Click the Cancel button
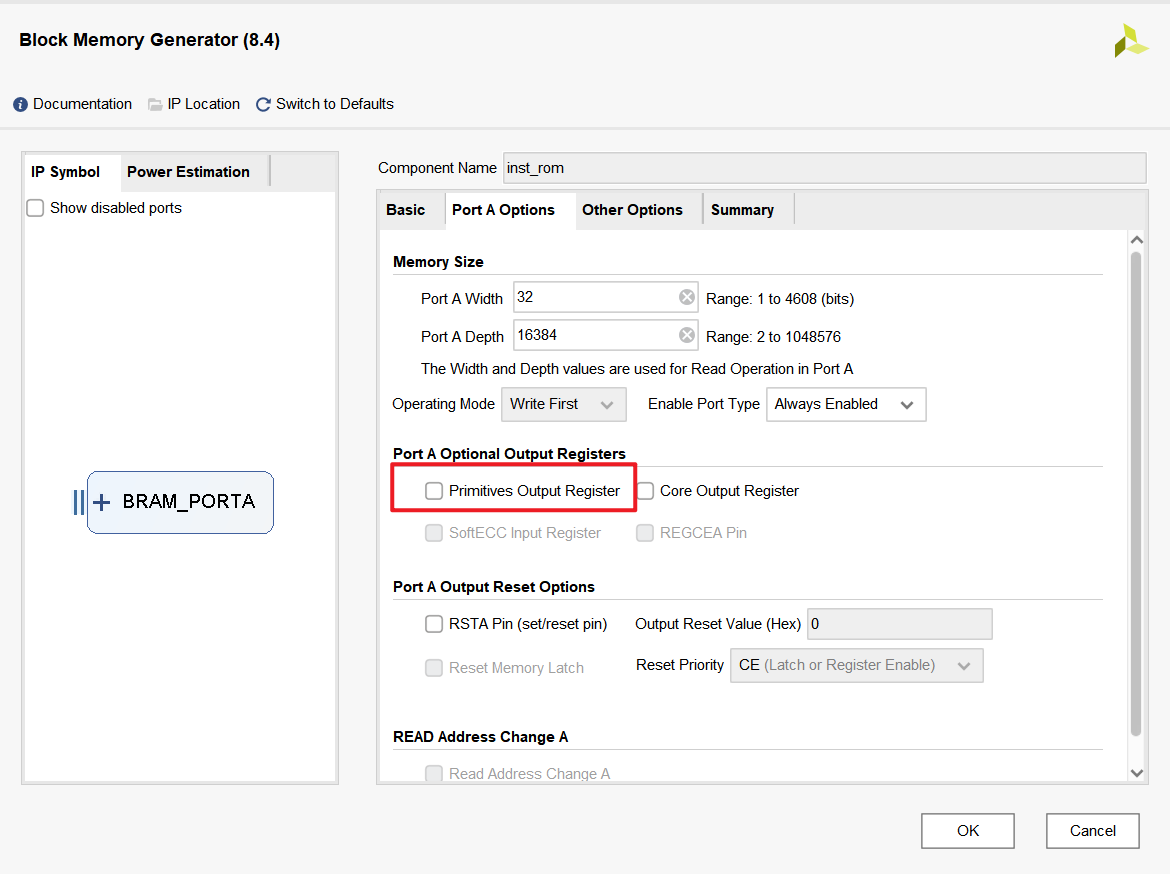The image size is (1170, 874). 1092,831
